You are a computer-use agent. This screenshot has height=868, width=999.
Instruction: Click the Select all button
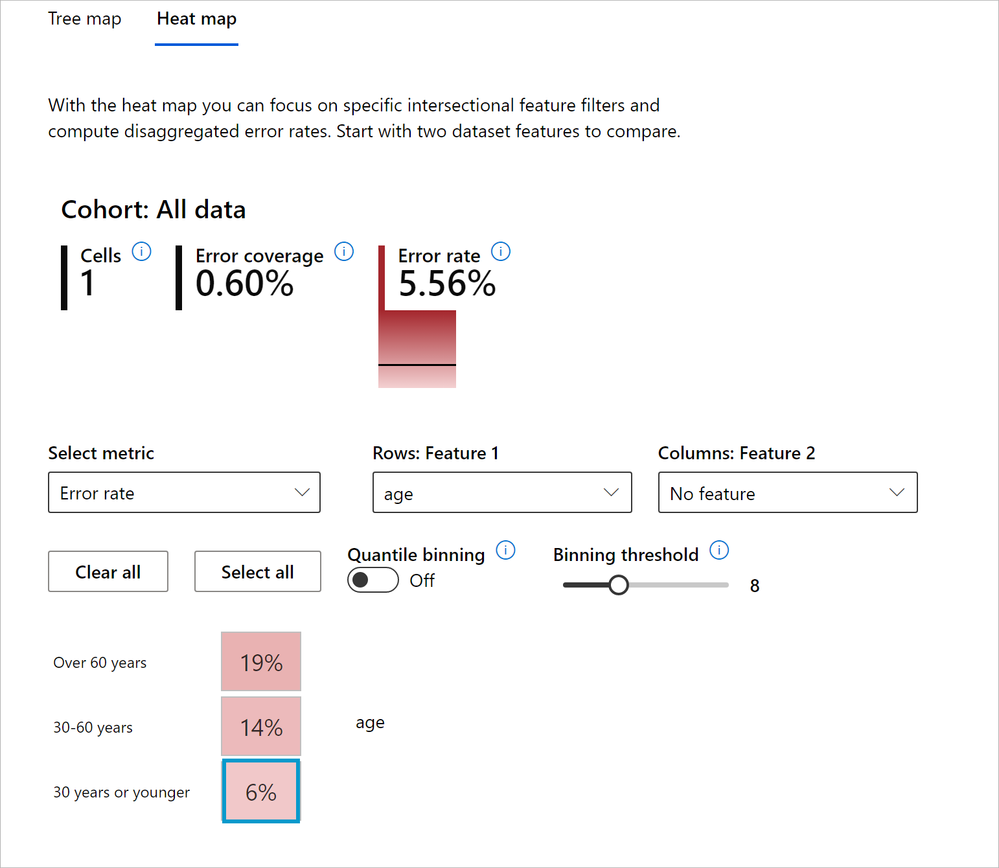(x=257, y=572)
